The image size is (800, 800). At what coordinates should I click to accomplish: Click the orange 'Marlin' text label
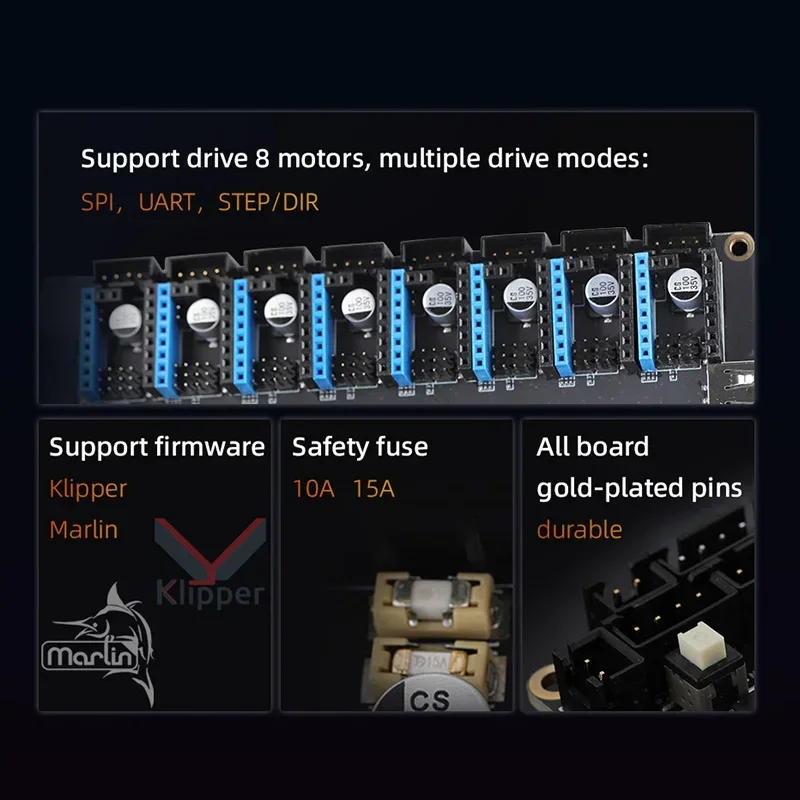point(84,530)
